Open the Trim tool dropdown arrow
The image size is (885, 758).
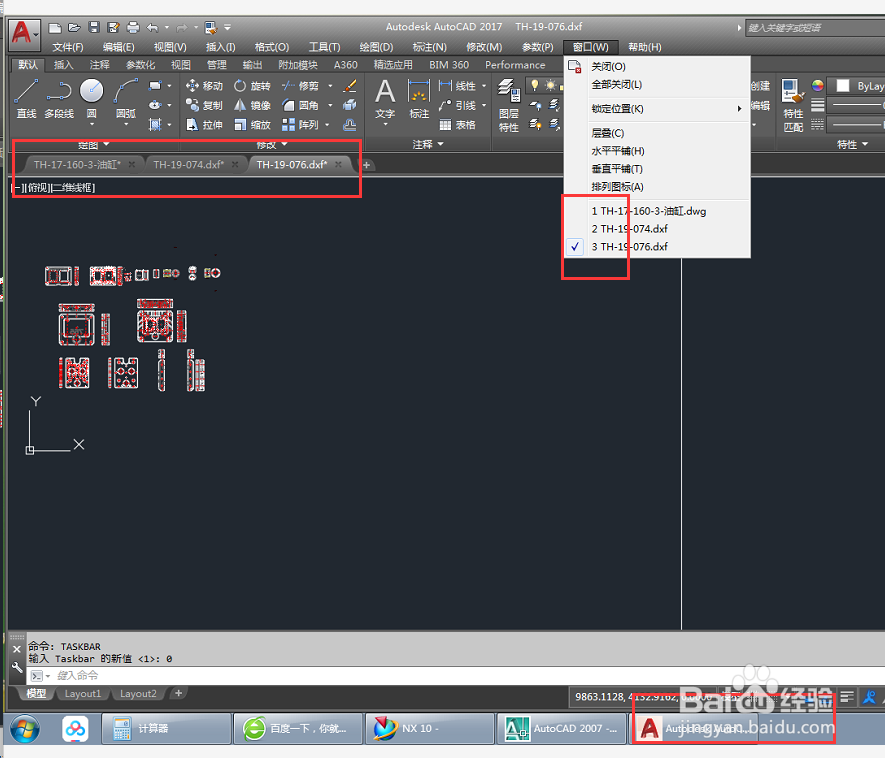[x=331, y=86]
